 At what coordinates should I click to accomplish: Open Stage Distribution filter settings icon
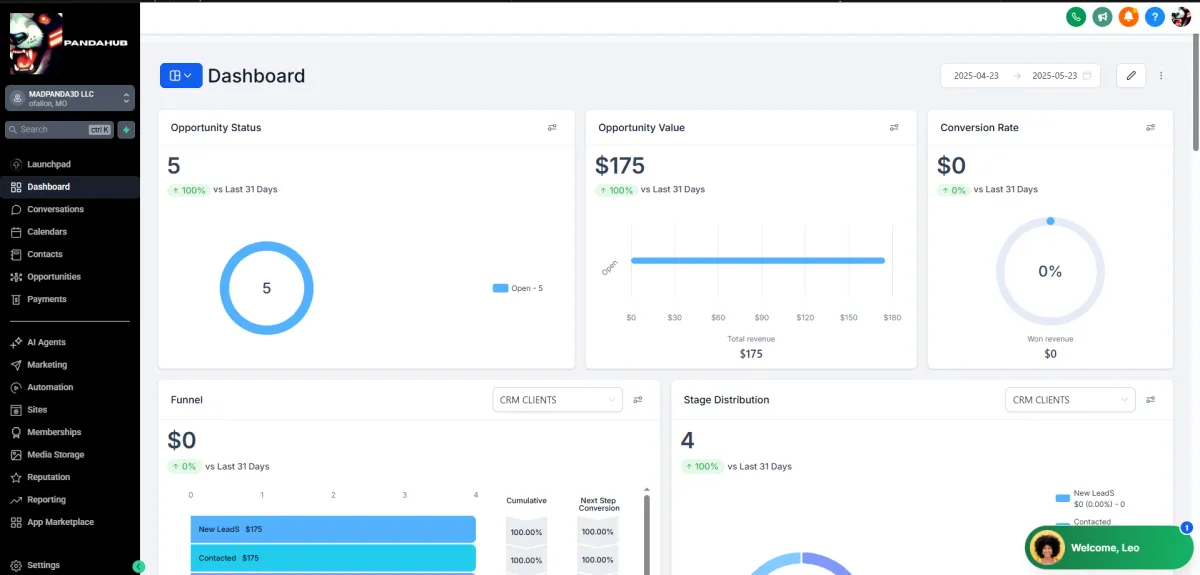click(x=1150, y=400)
